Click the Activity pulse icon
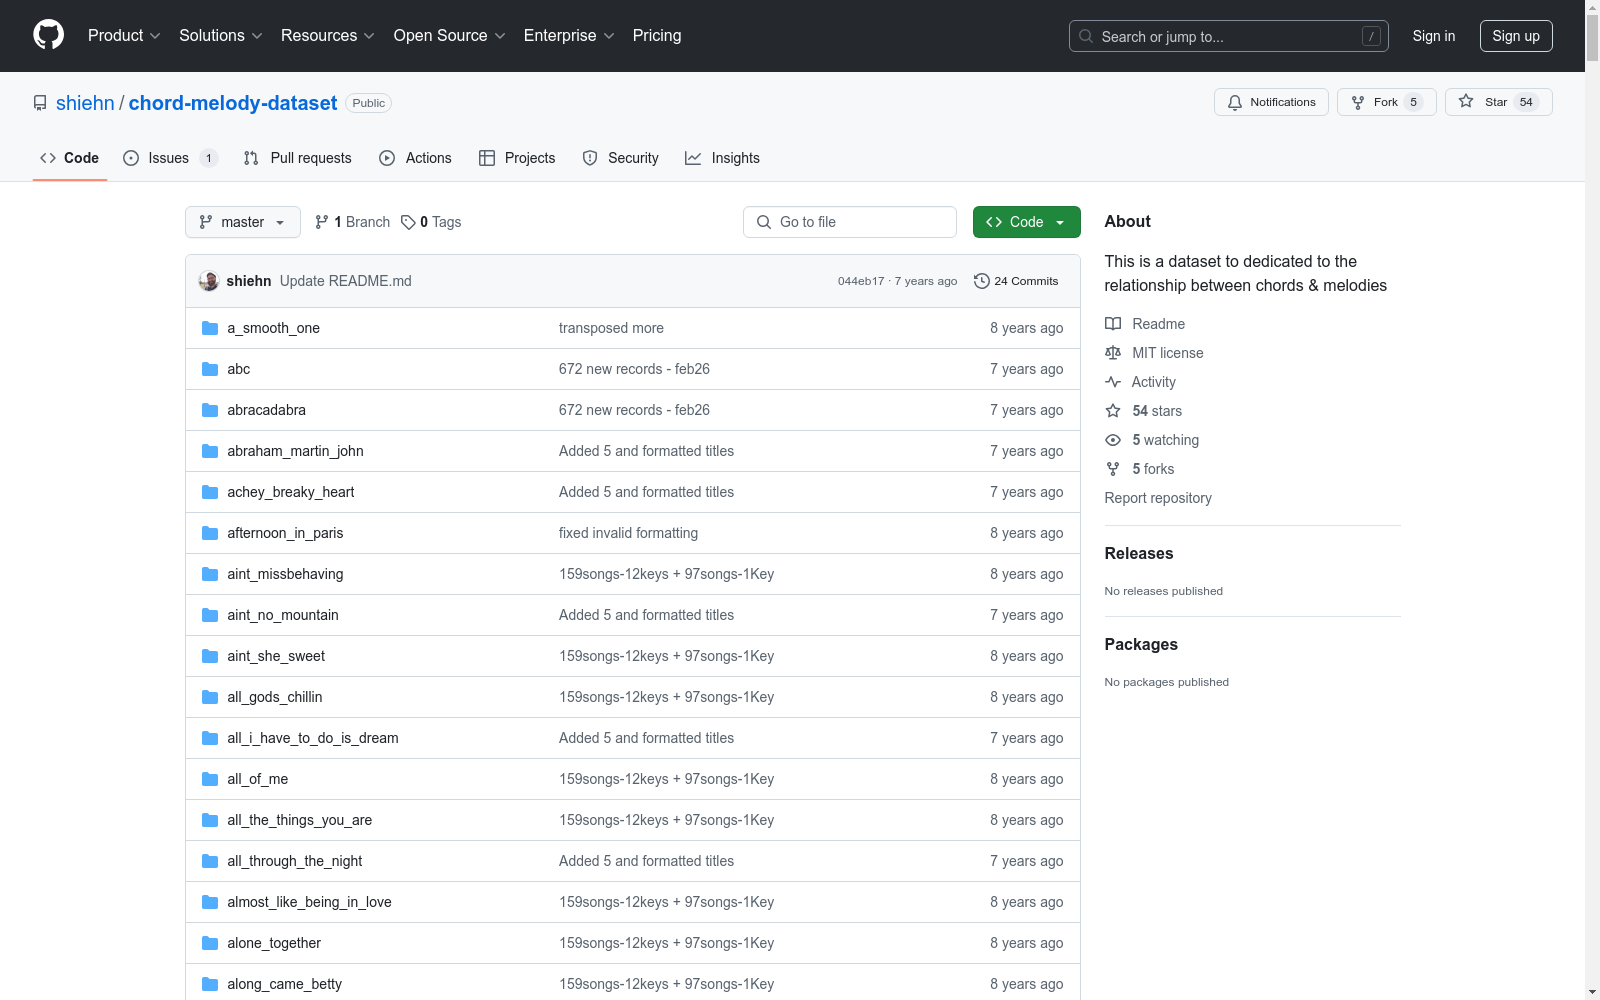This screenshot has height=1000, width=1600. tap(1113, 382)
